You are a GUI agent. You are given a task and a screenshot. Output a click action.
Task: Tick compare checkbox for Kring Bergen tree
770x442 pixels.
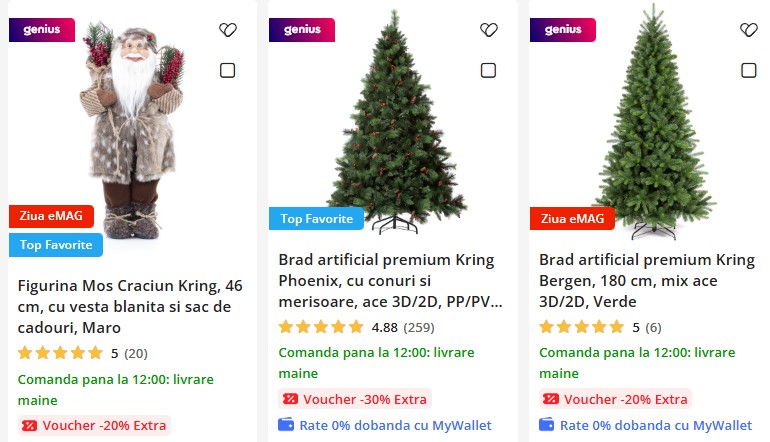748,70
